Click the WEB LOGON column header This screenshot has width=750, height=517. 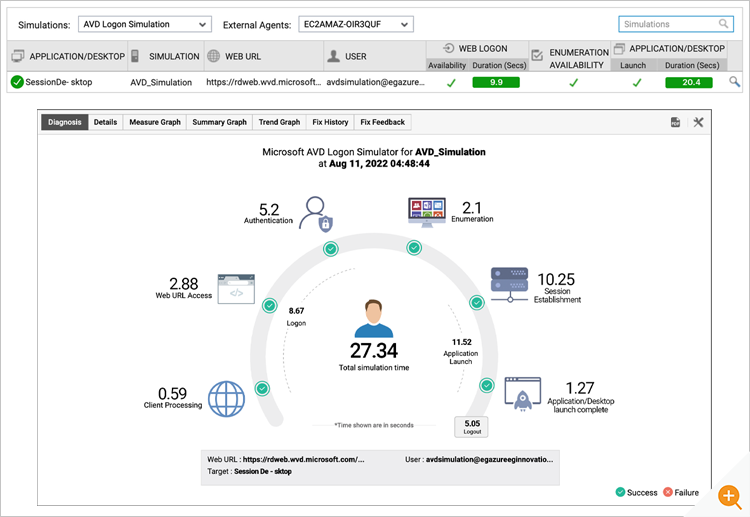pyautogui.click(x=477, y=48)
